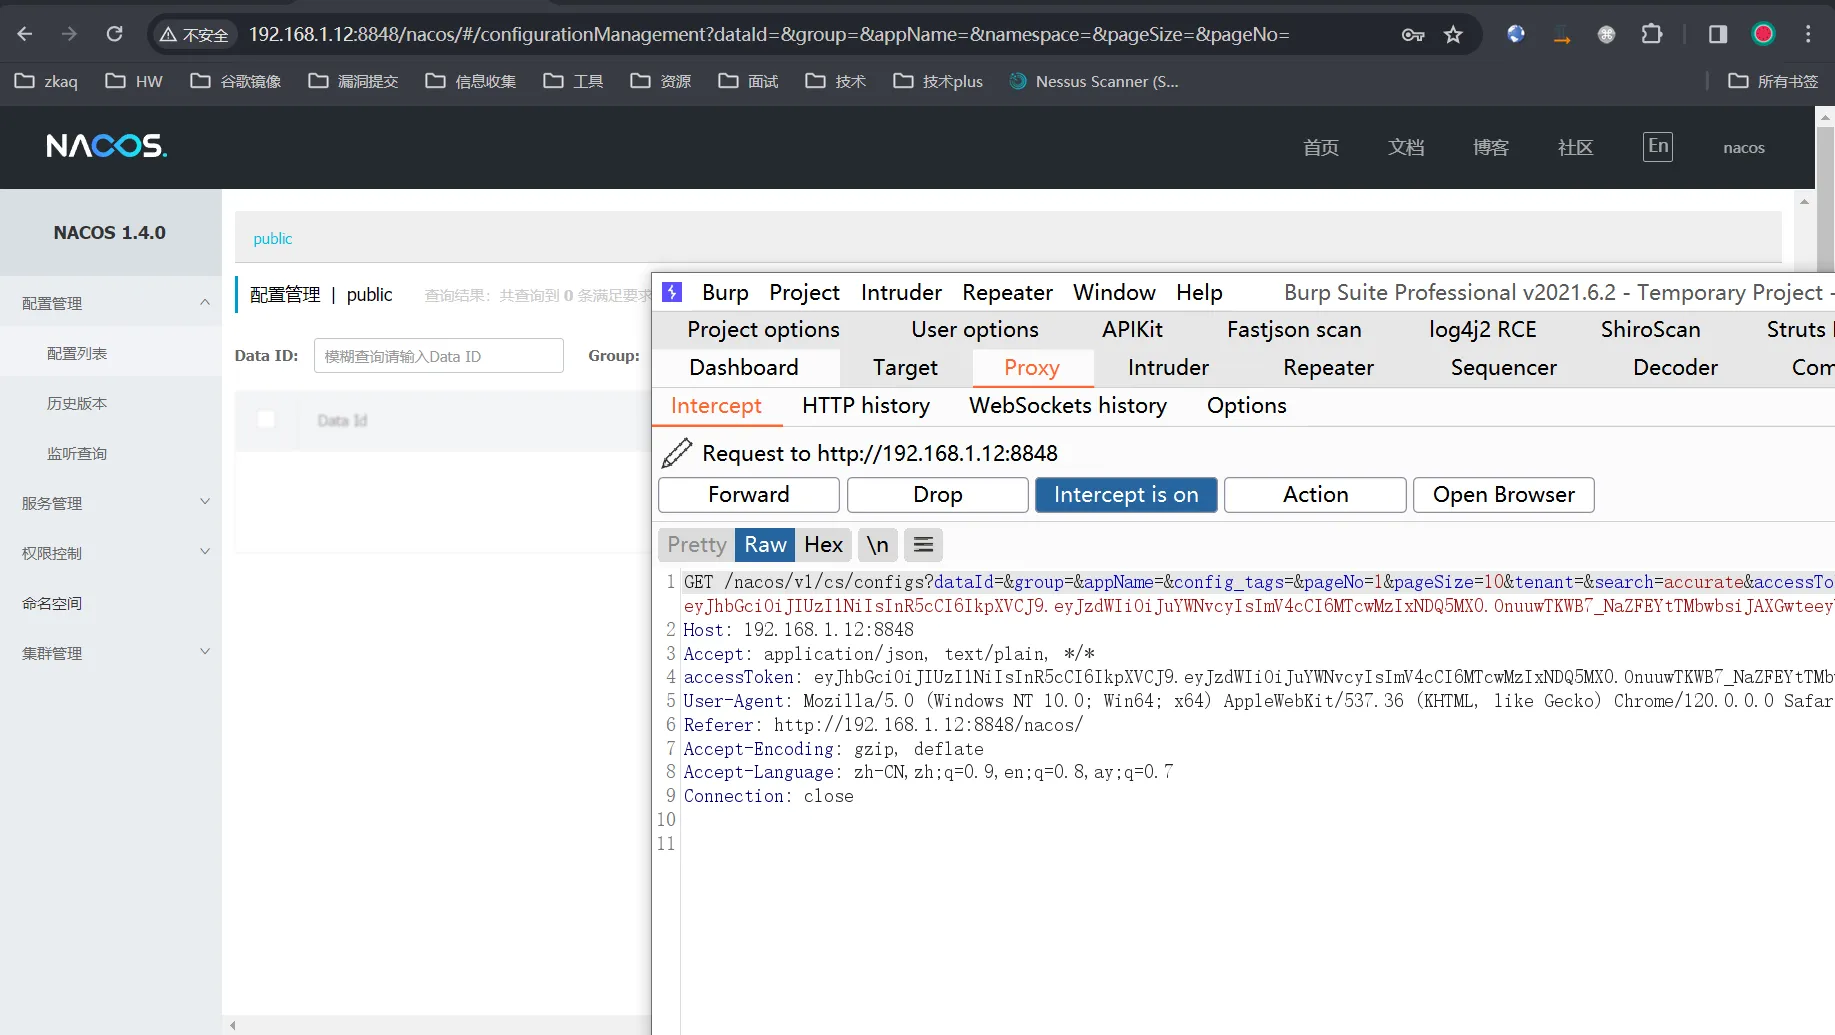
Task: Open the browser extensions puzzle icon
Action: 1651,33
